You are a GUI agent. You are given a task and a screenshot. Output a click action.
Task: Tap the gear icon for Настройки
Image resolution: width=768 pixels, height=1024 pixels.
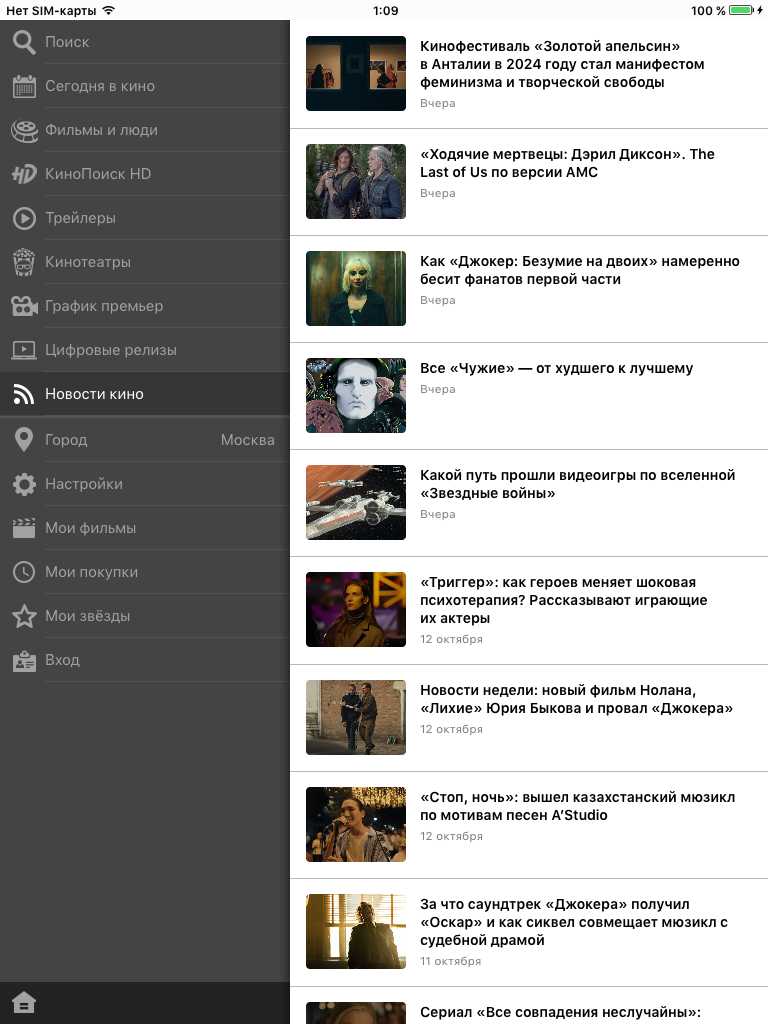point(24,484)
